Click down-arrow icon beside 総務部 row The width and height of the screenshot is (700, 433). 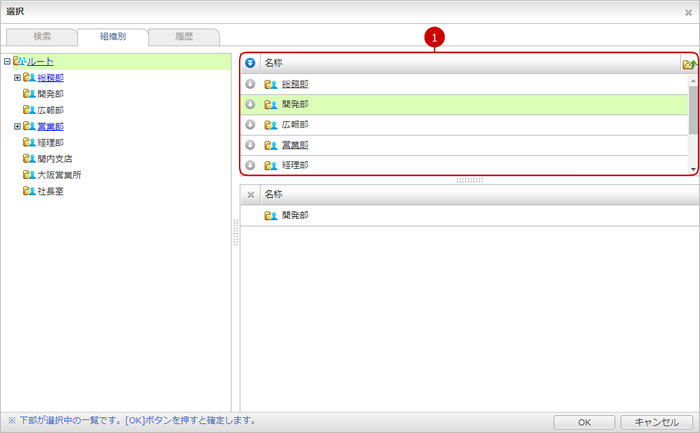tap(250, 84)
